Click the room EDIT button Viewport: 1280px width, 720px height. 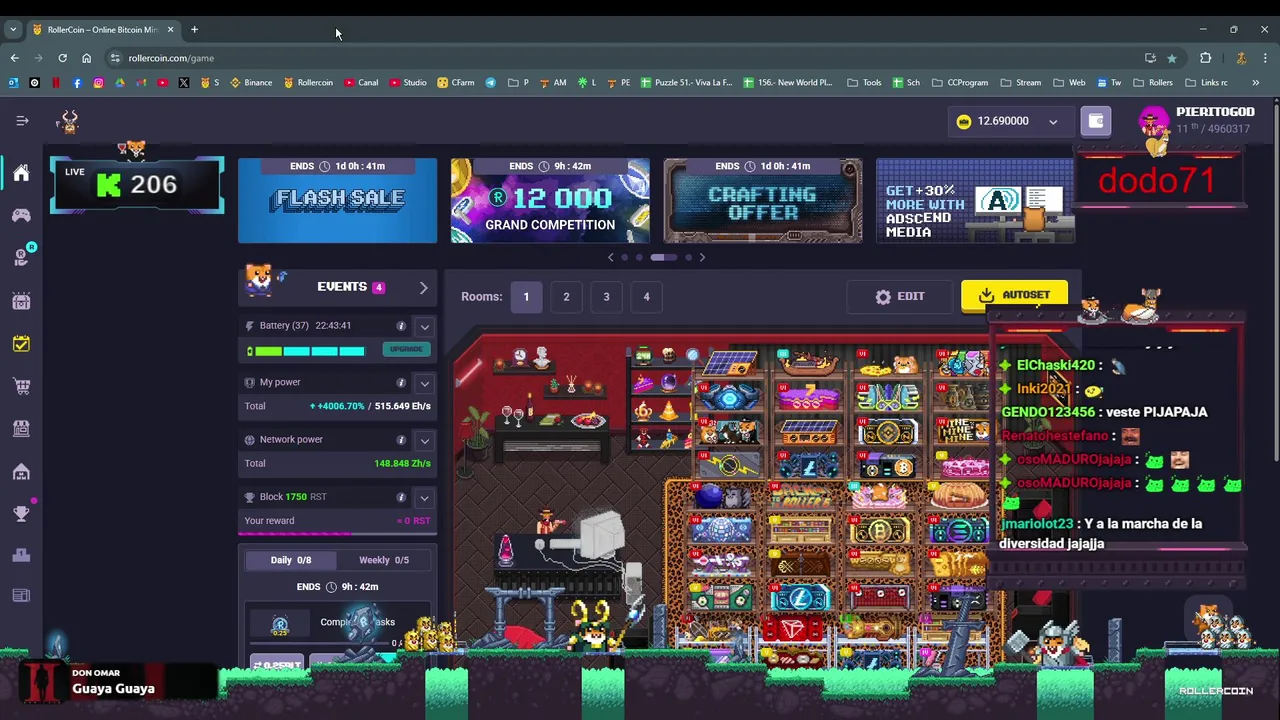click(x=900, y=297)
